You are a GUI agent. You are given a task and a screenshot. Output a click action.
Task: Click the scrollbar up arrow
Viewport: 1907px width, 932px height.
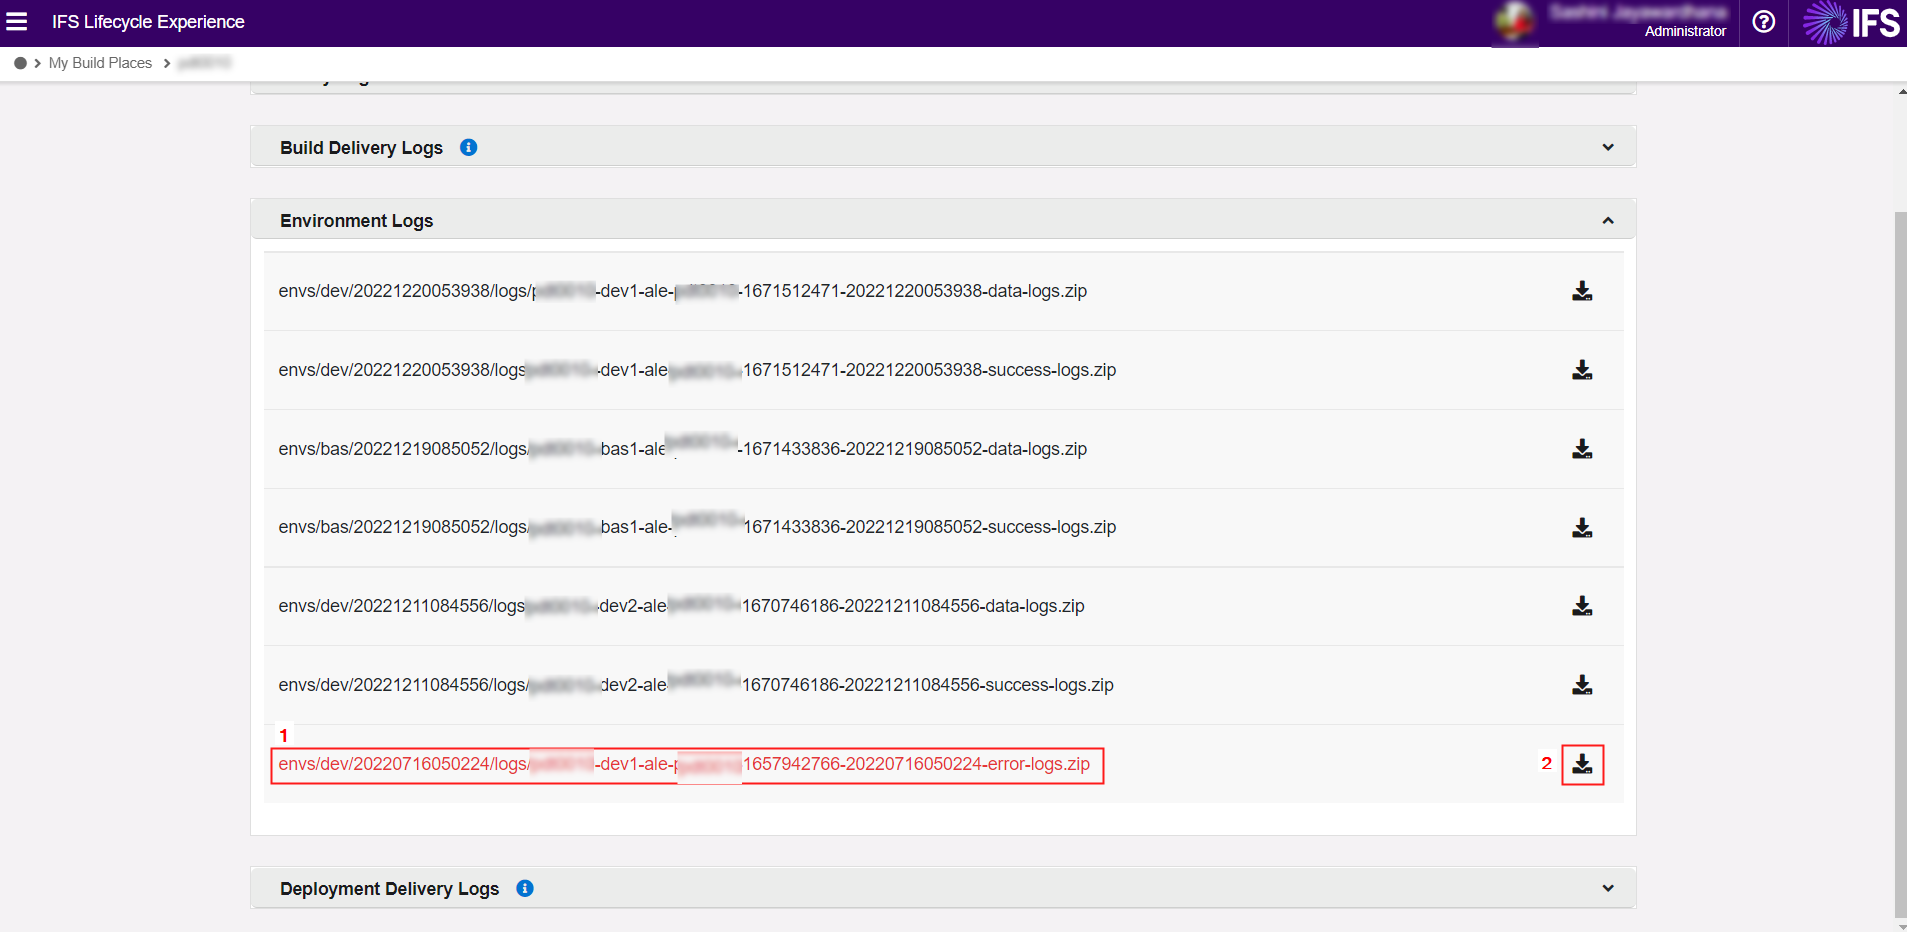coord(1901,92)
